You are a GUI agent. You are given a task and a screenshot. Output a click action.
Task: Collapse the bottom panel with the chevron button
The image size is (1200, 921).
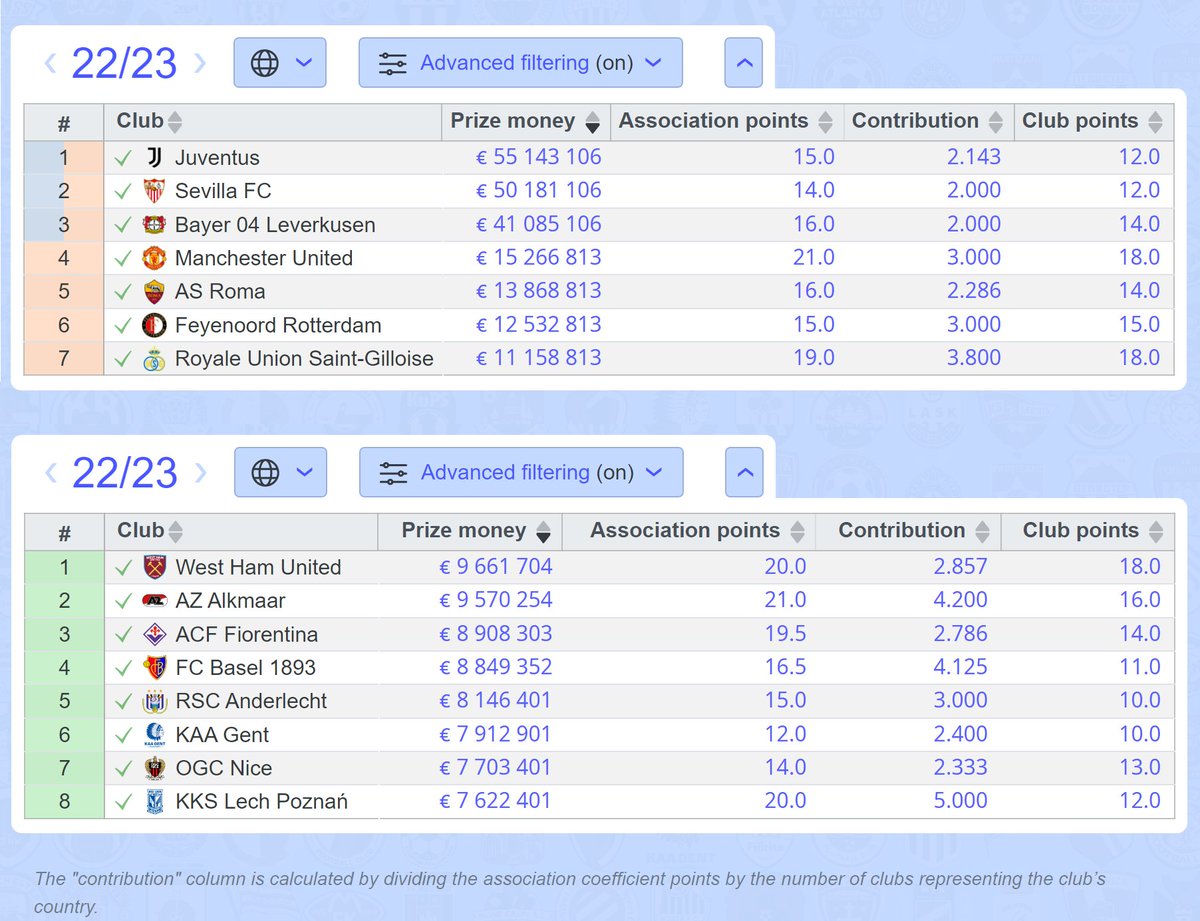click(x=743, y=473)
